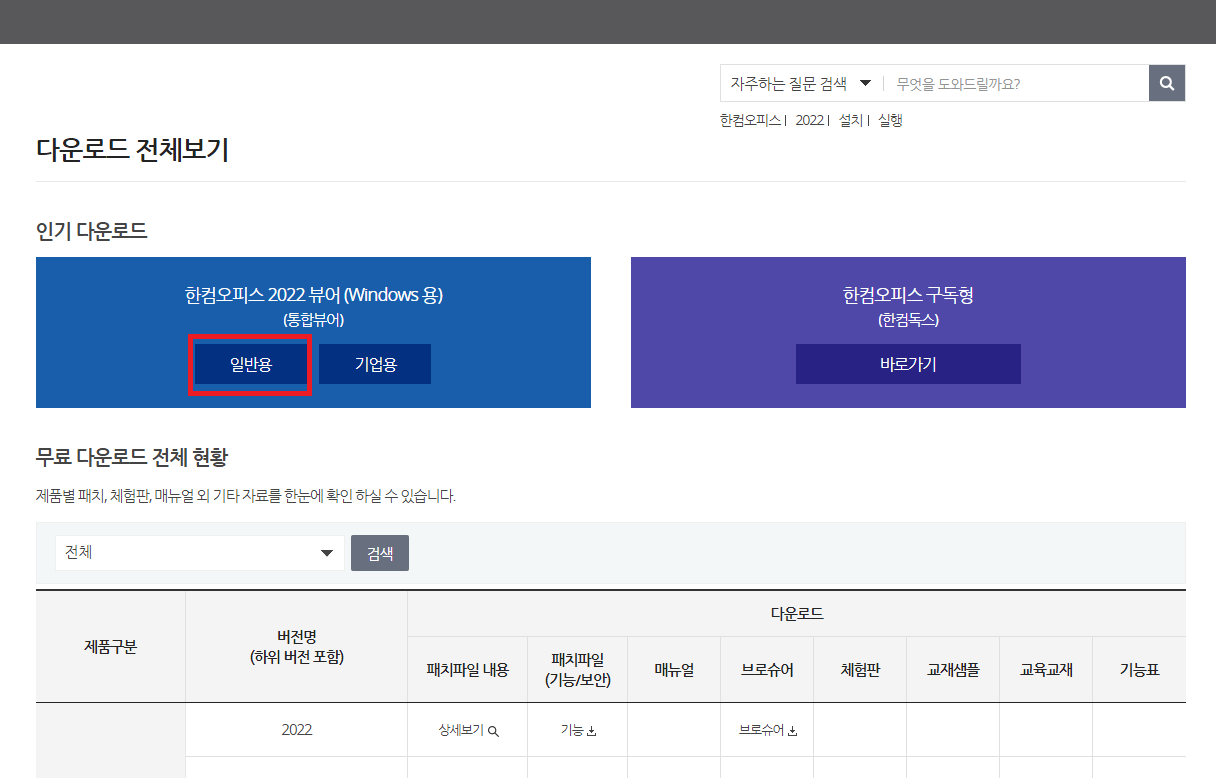The image size is (1216, 778).
Task: Select the 2022 version row in table
Action: [295, 731]
